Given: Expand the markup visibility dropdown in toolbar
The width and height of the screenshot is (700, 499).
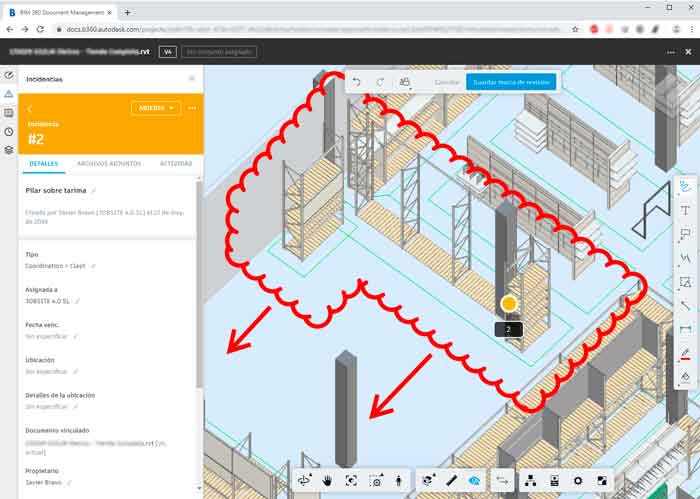Looking at the screenshot, I should 405,82.
